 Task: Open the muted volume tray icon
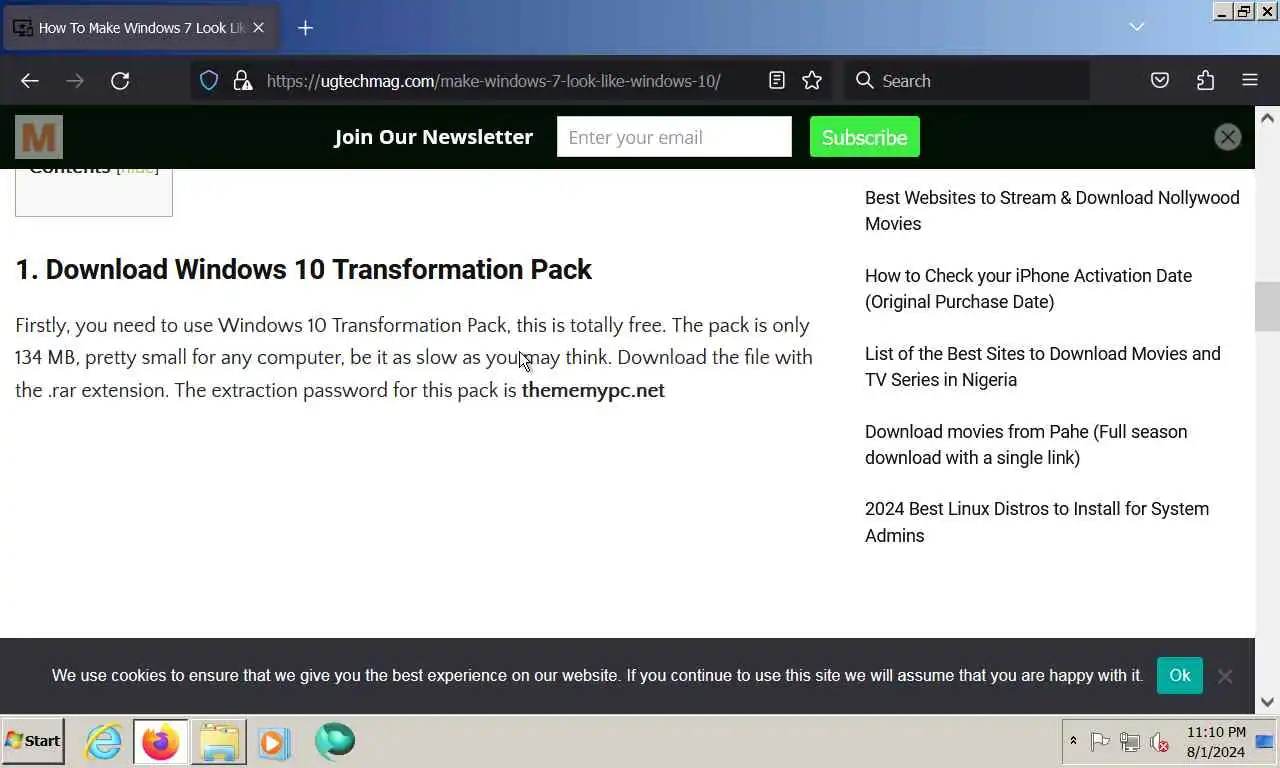(1160, 742)
